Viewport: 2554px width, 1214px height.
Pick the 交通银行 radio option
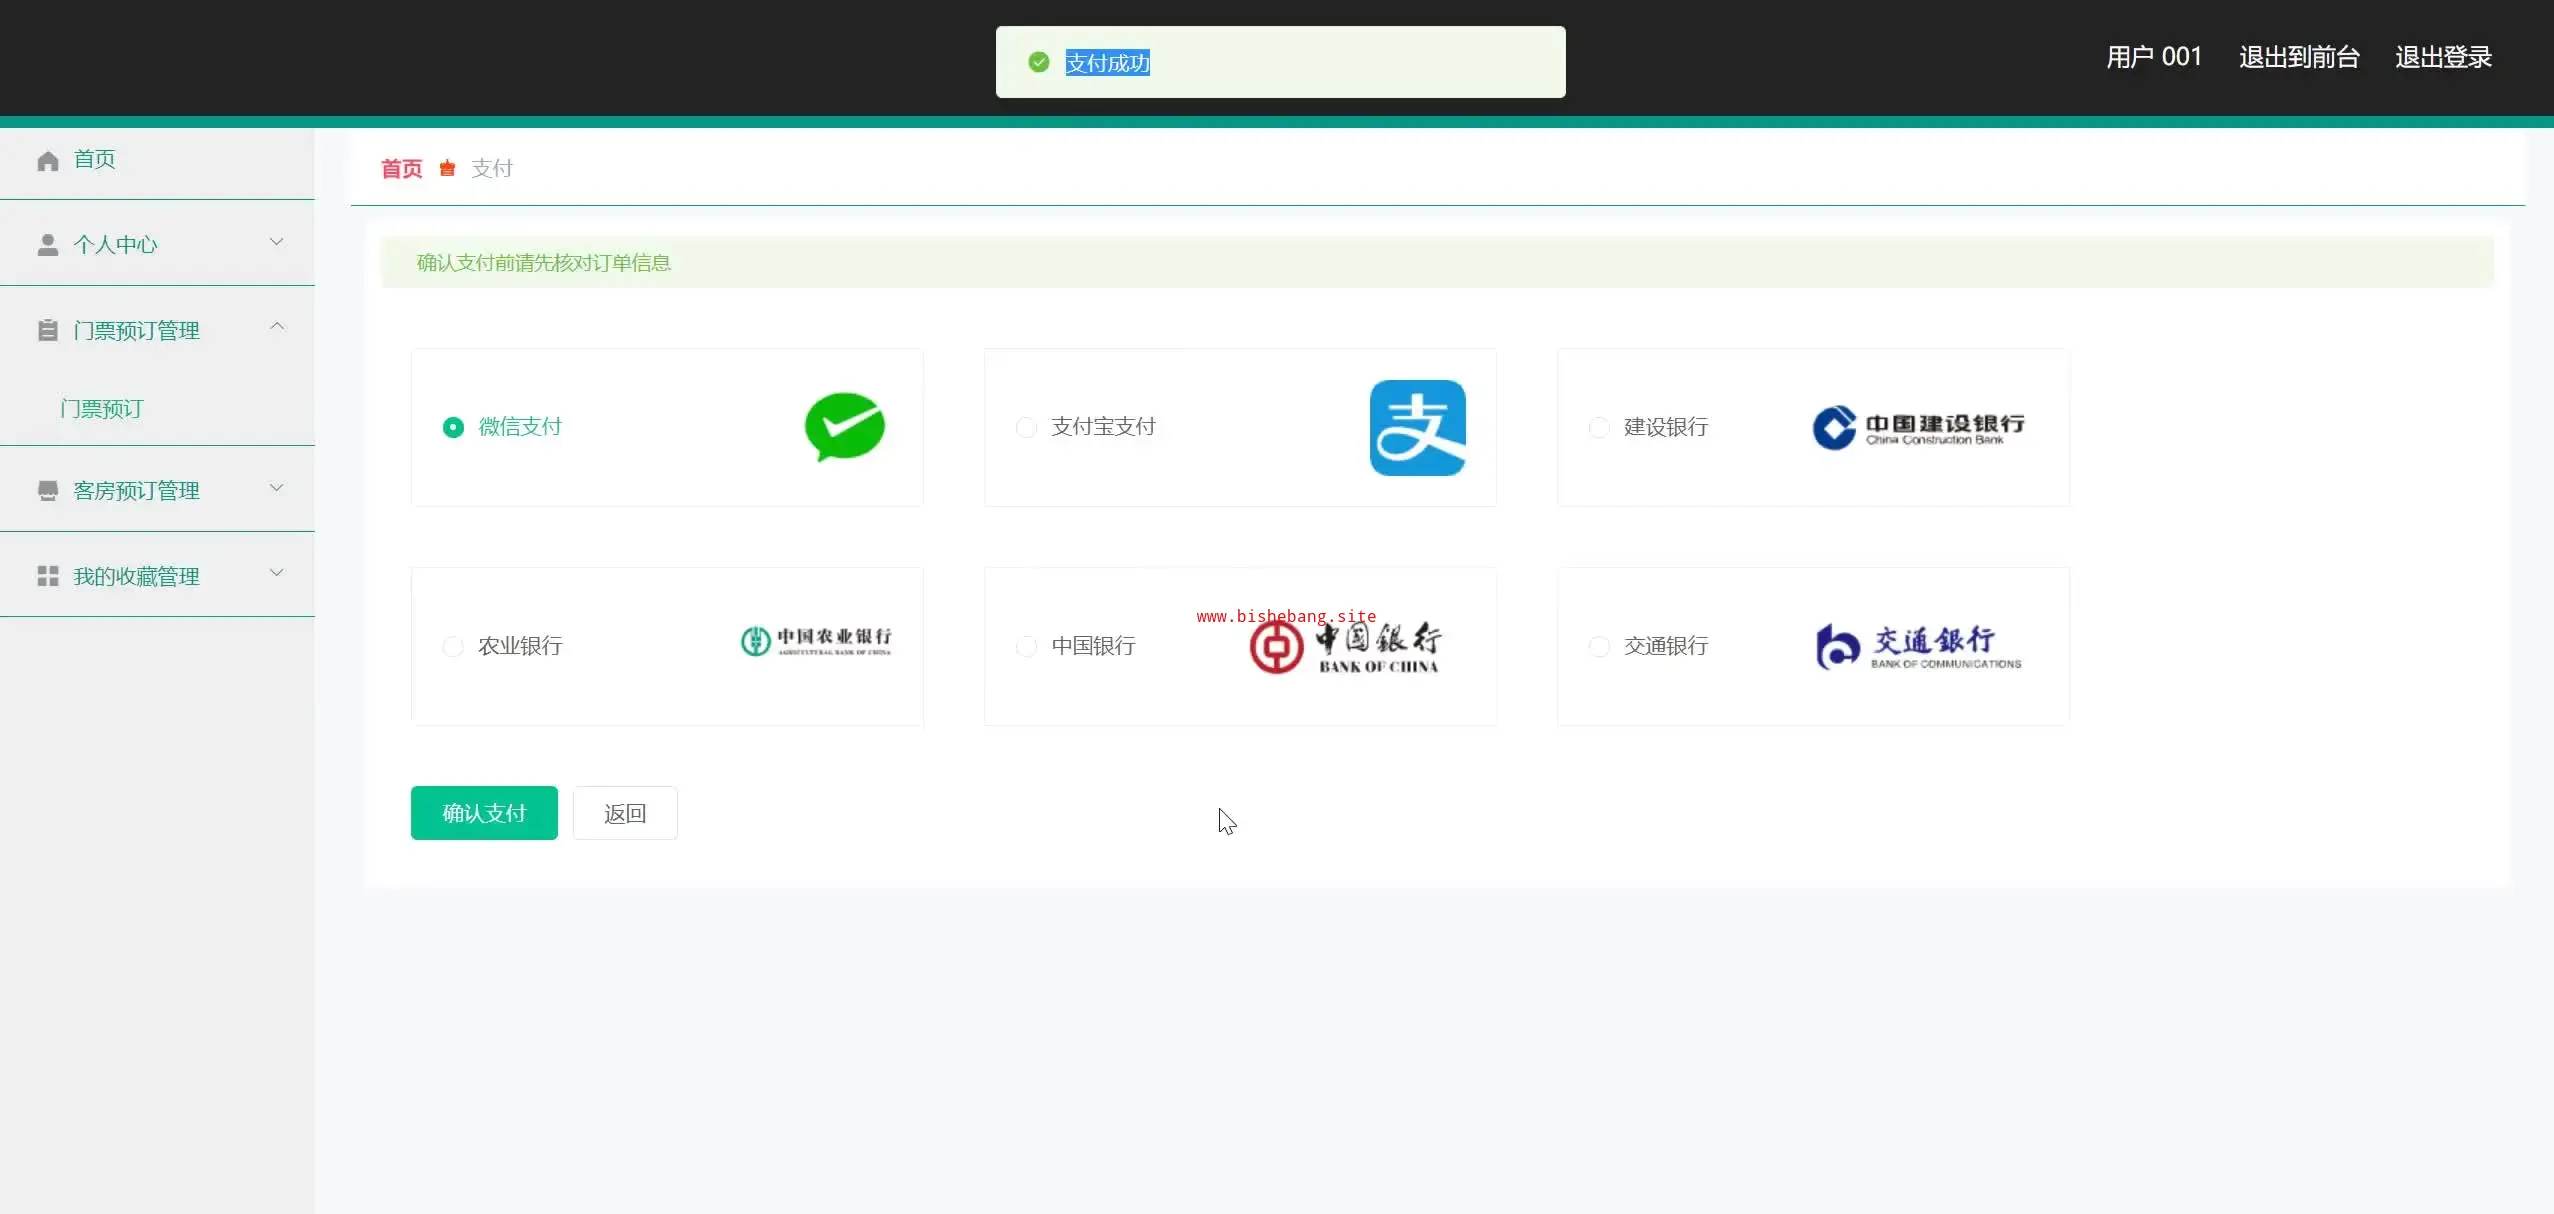[1599, 647]
